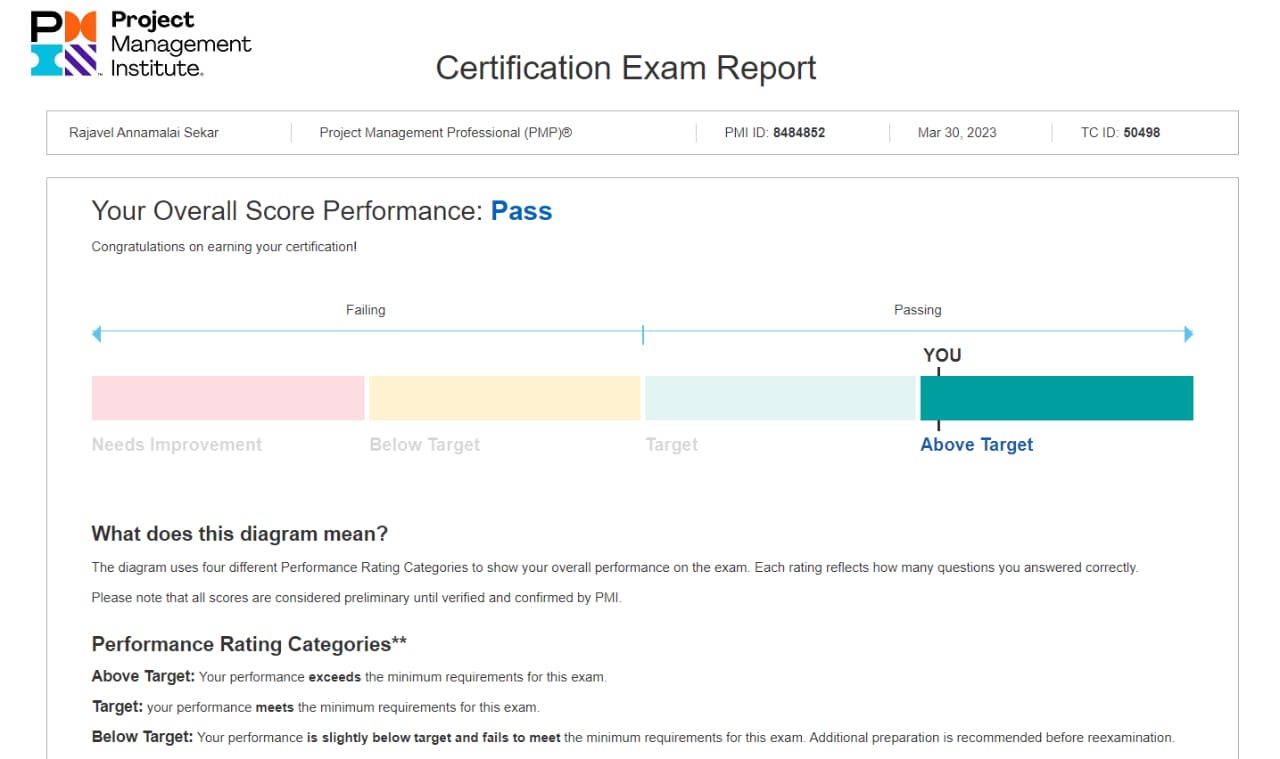
Task: Click the yellow Below Target bar
Action: pos(504,398)
